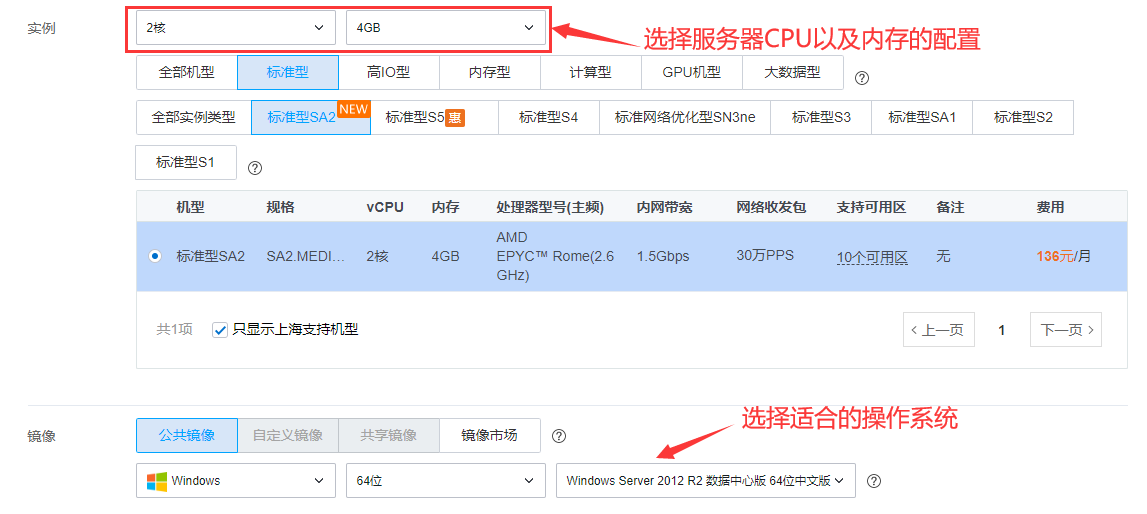Select the 共享镜像 tab
Viewport: 1147px width, 514px height.
click(388, 435)
